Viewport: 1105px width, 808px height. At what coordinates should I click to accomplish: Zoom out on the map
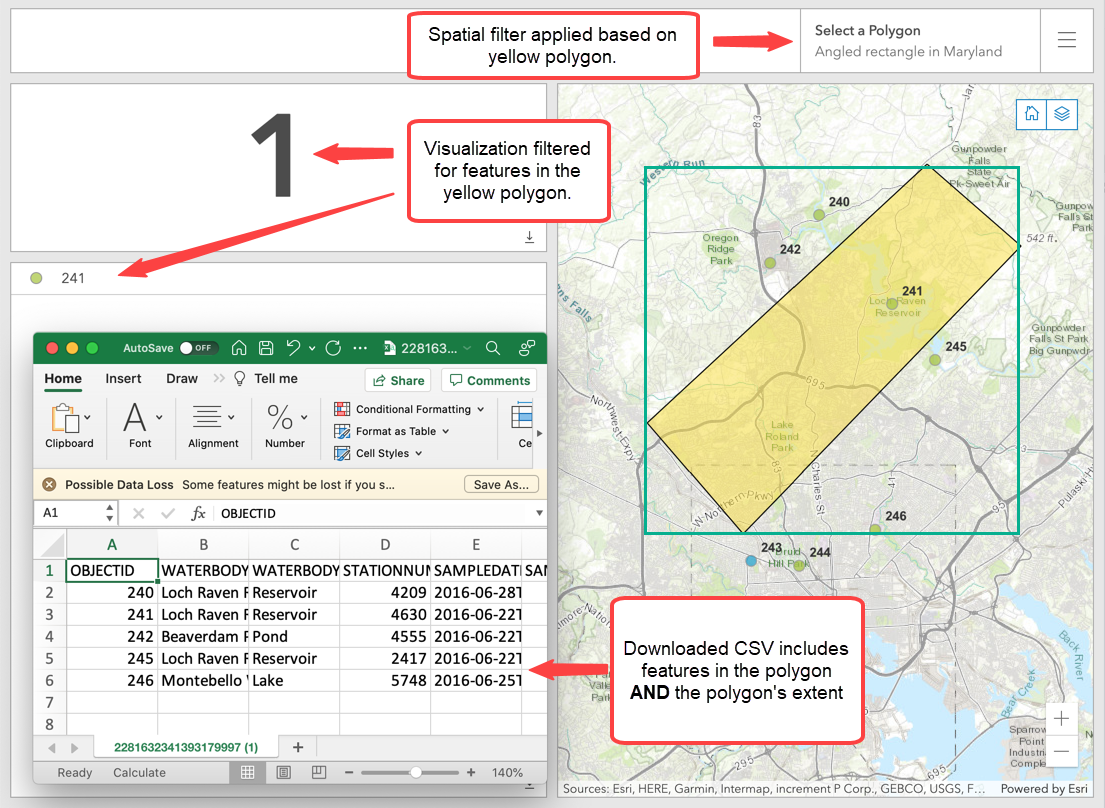[x=1061, y=751]
